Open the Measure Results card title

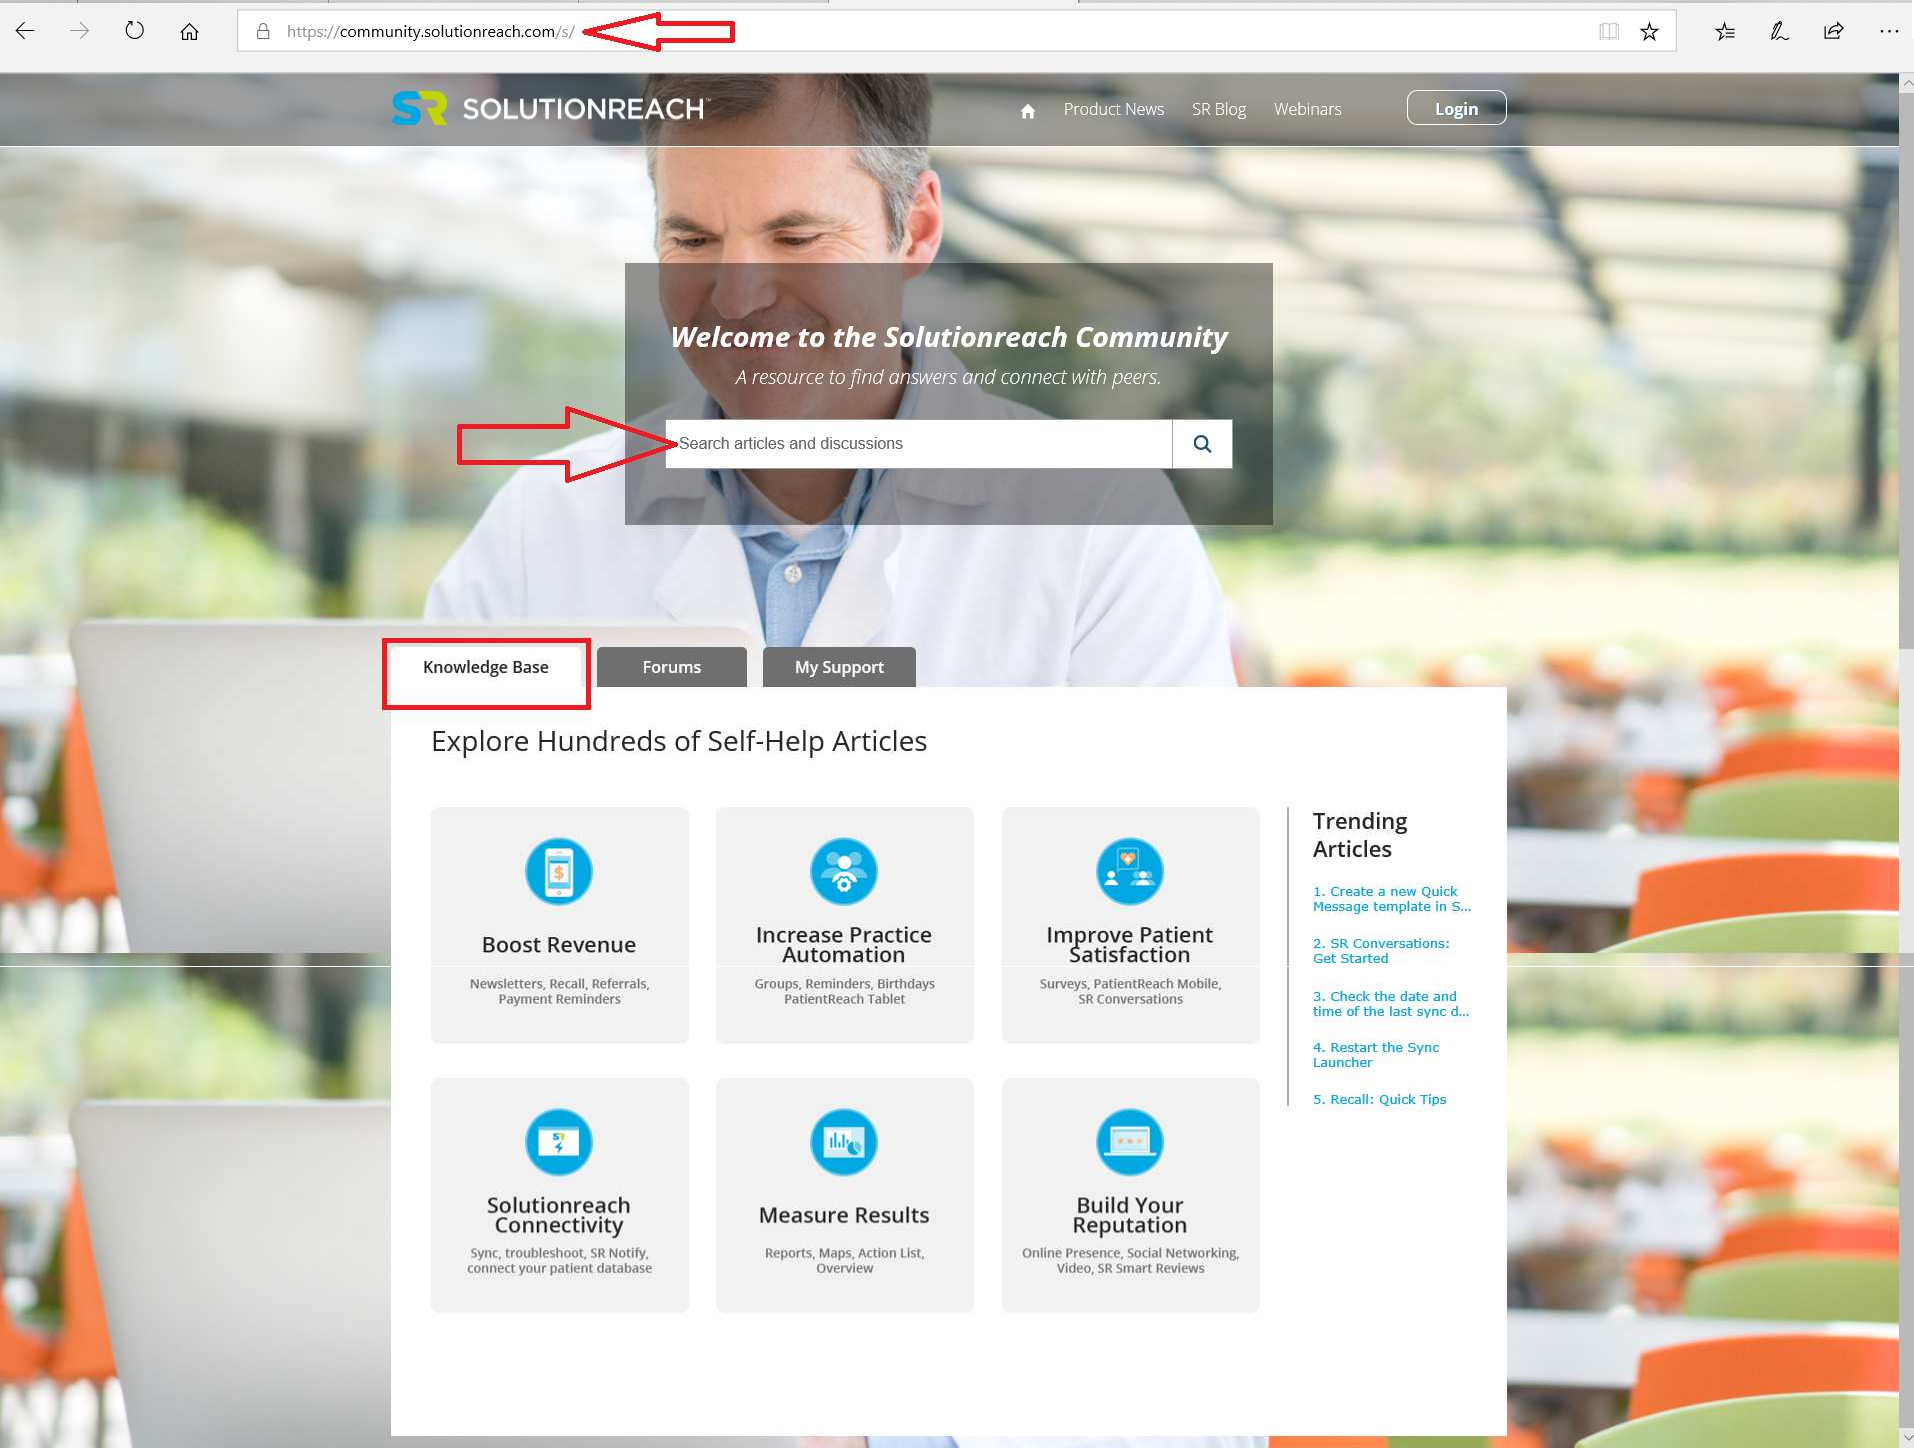[844, 1215]
